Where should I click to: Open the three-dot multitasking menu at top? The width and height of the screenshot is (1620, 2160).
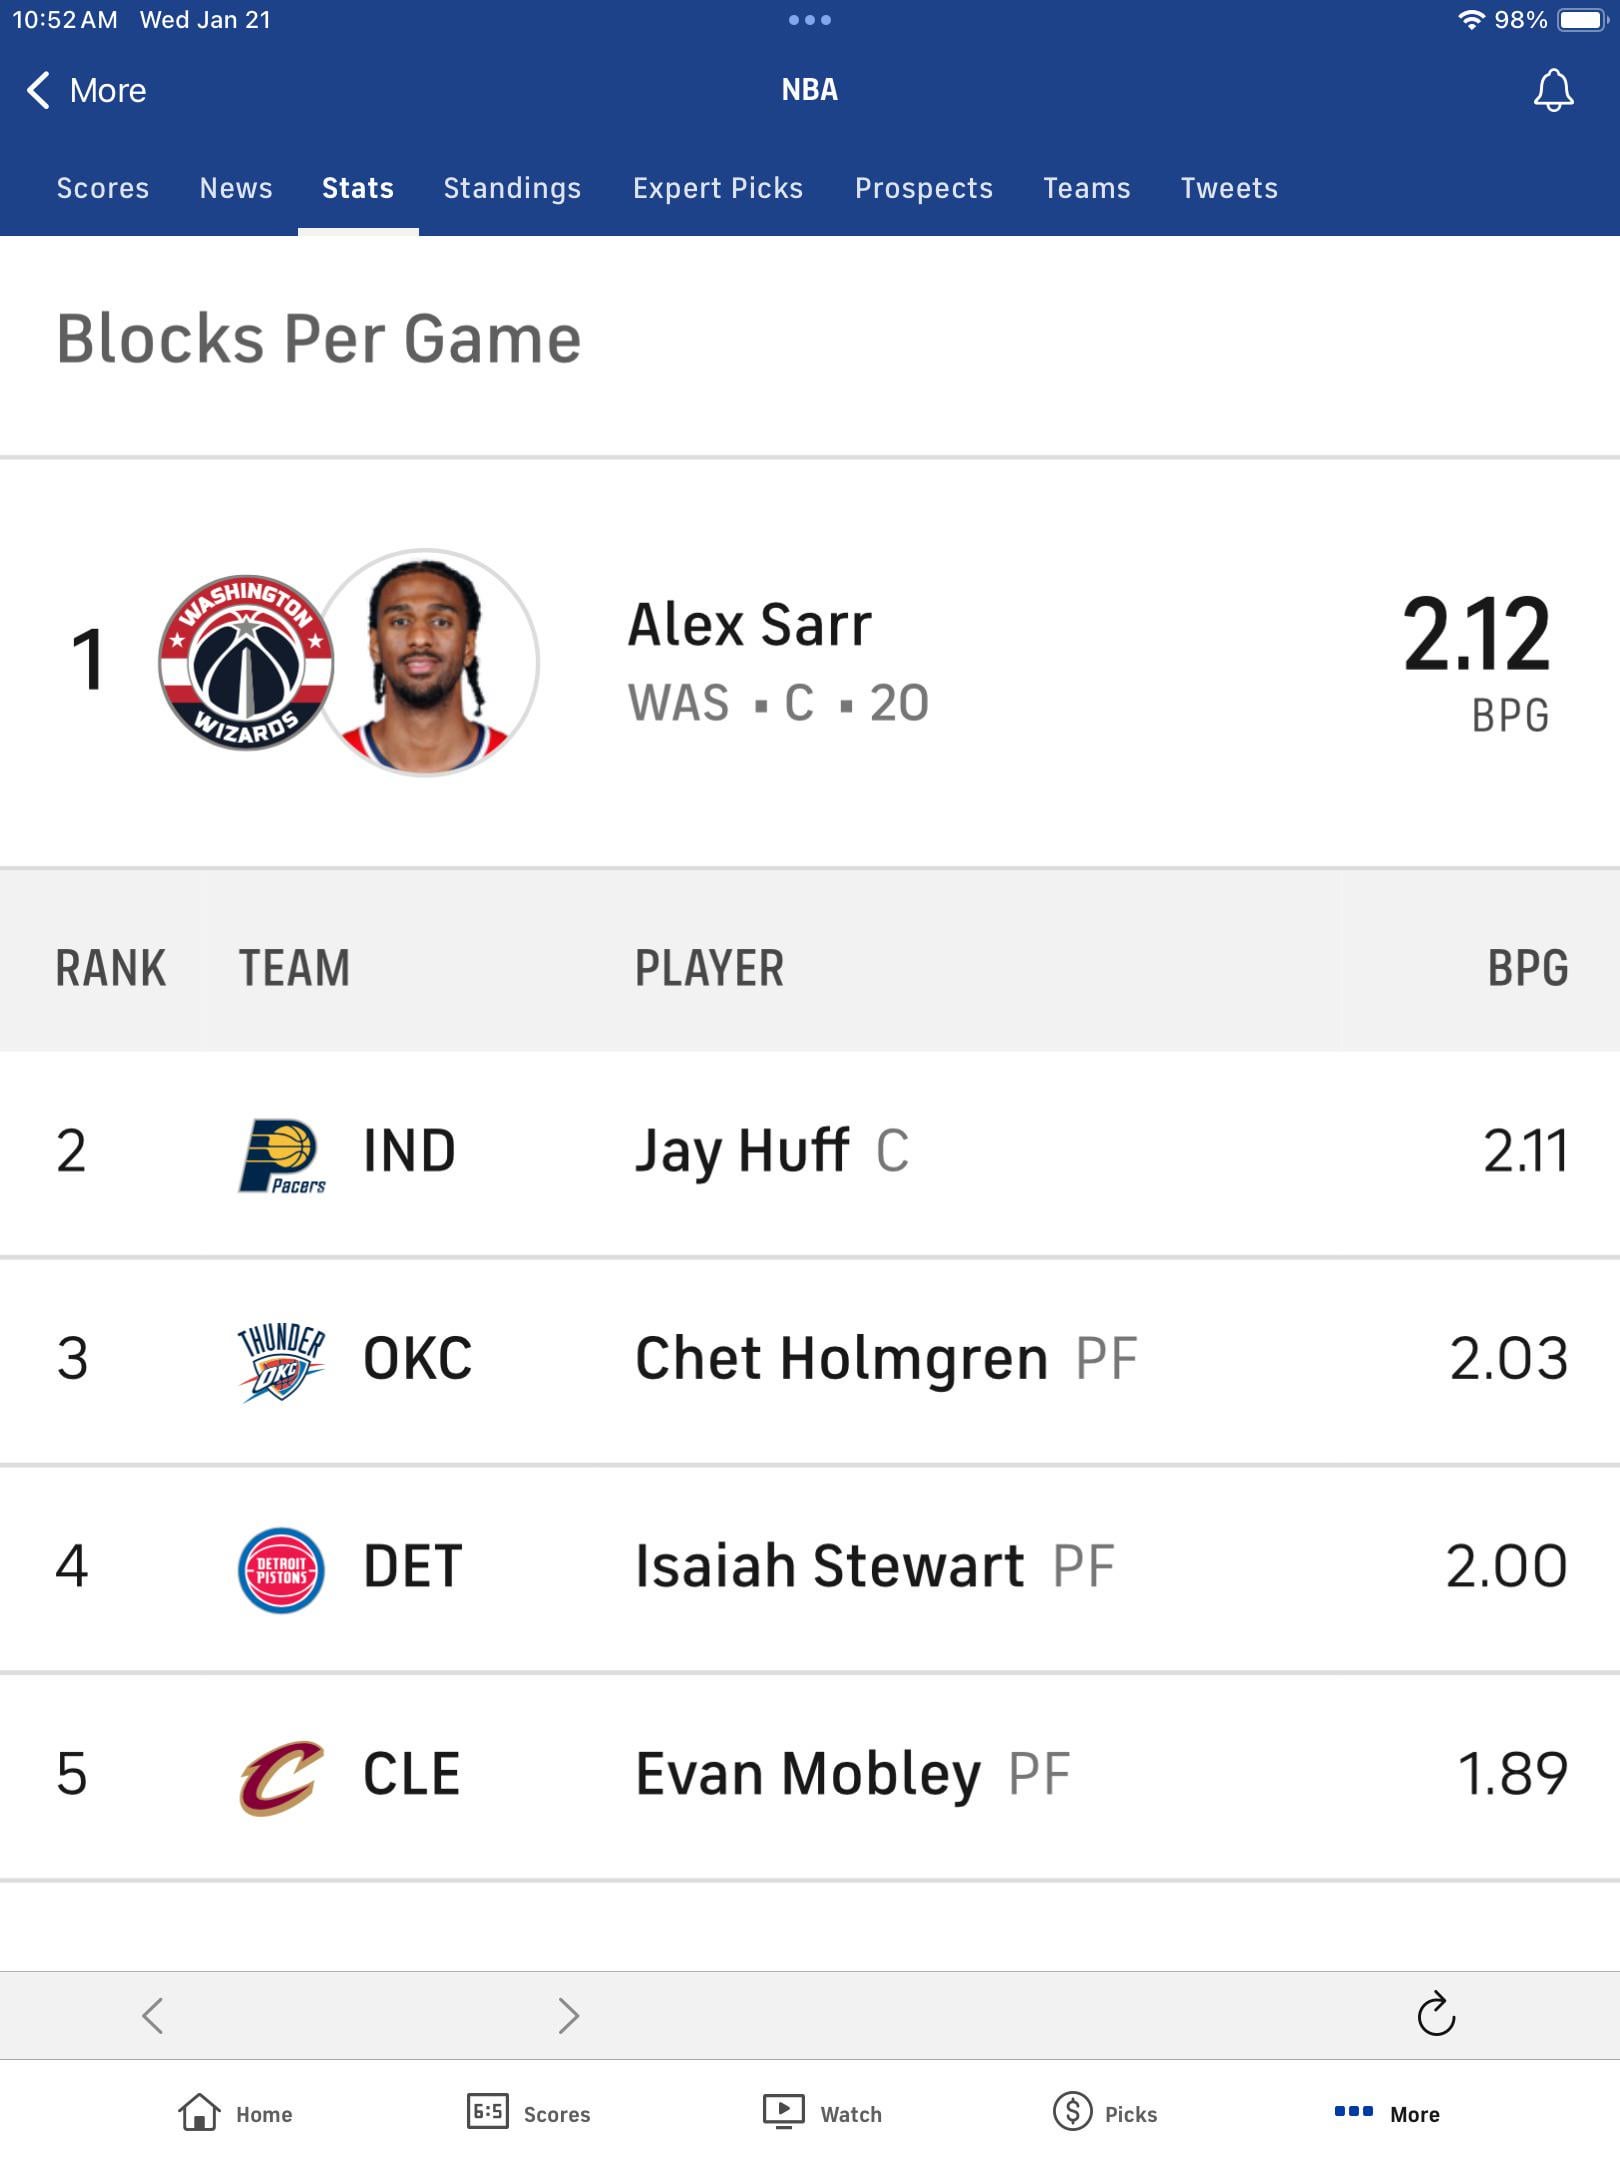[810, 20]
